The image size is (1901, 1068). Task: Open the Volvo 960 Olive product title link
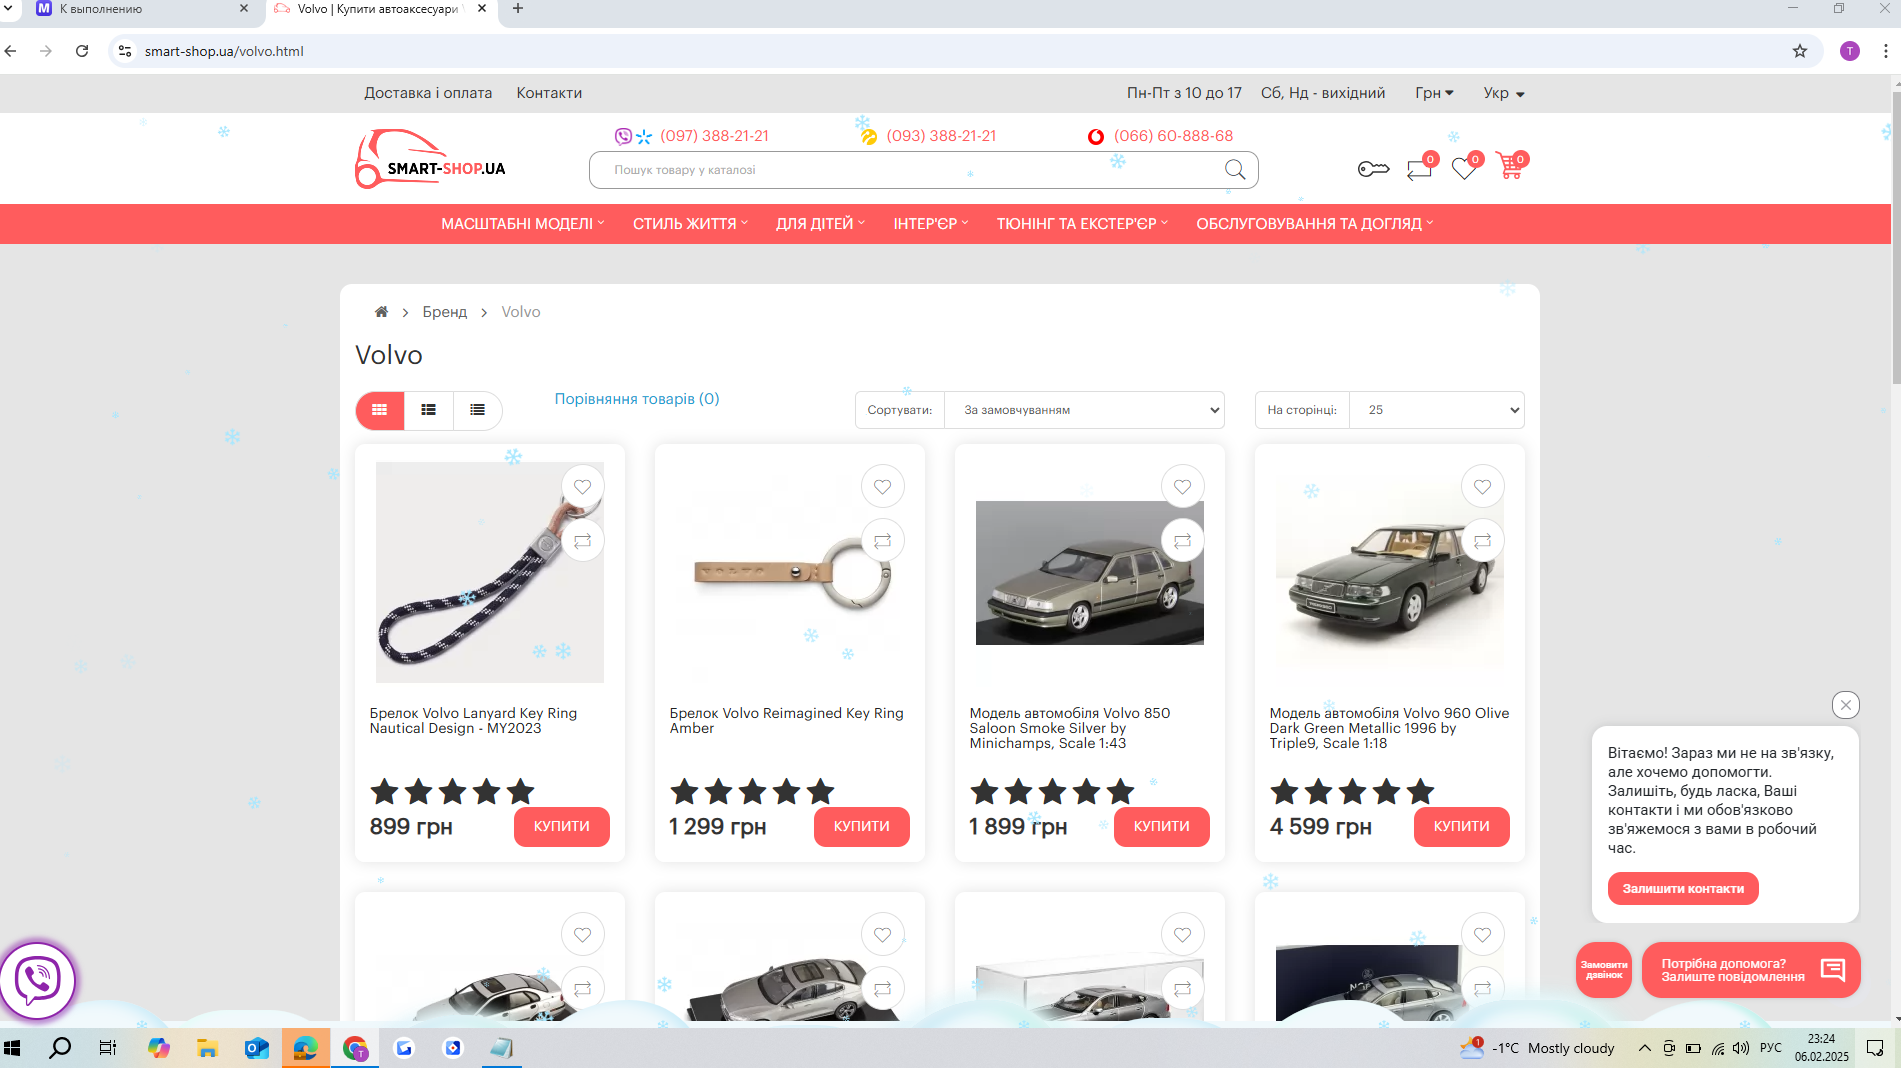(x=1389, y=728)
